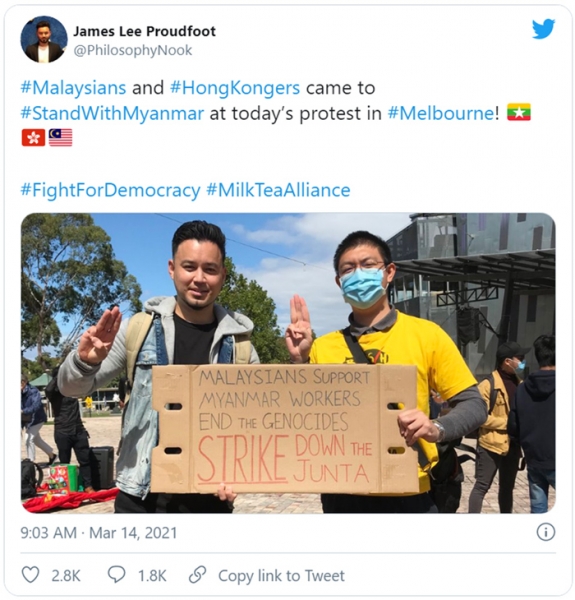Click the chain link icon
This screenshot has width=575, height=600.
[x=198, y=575]
